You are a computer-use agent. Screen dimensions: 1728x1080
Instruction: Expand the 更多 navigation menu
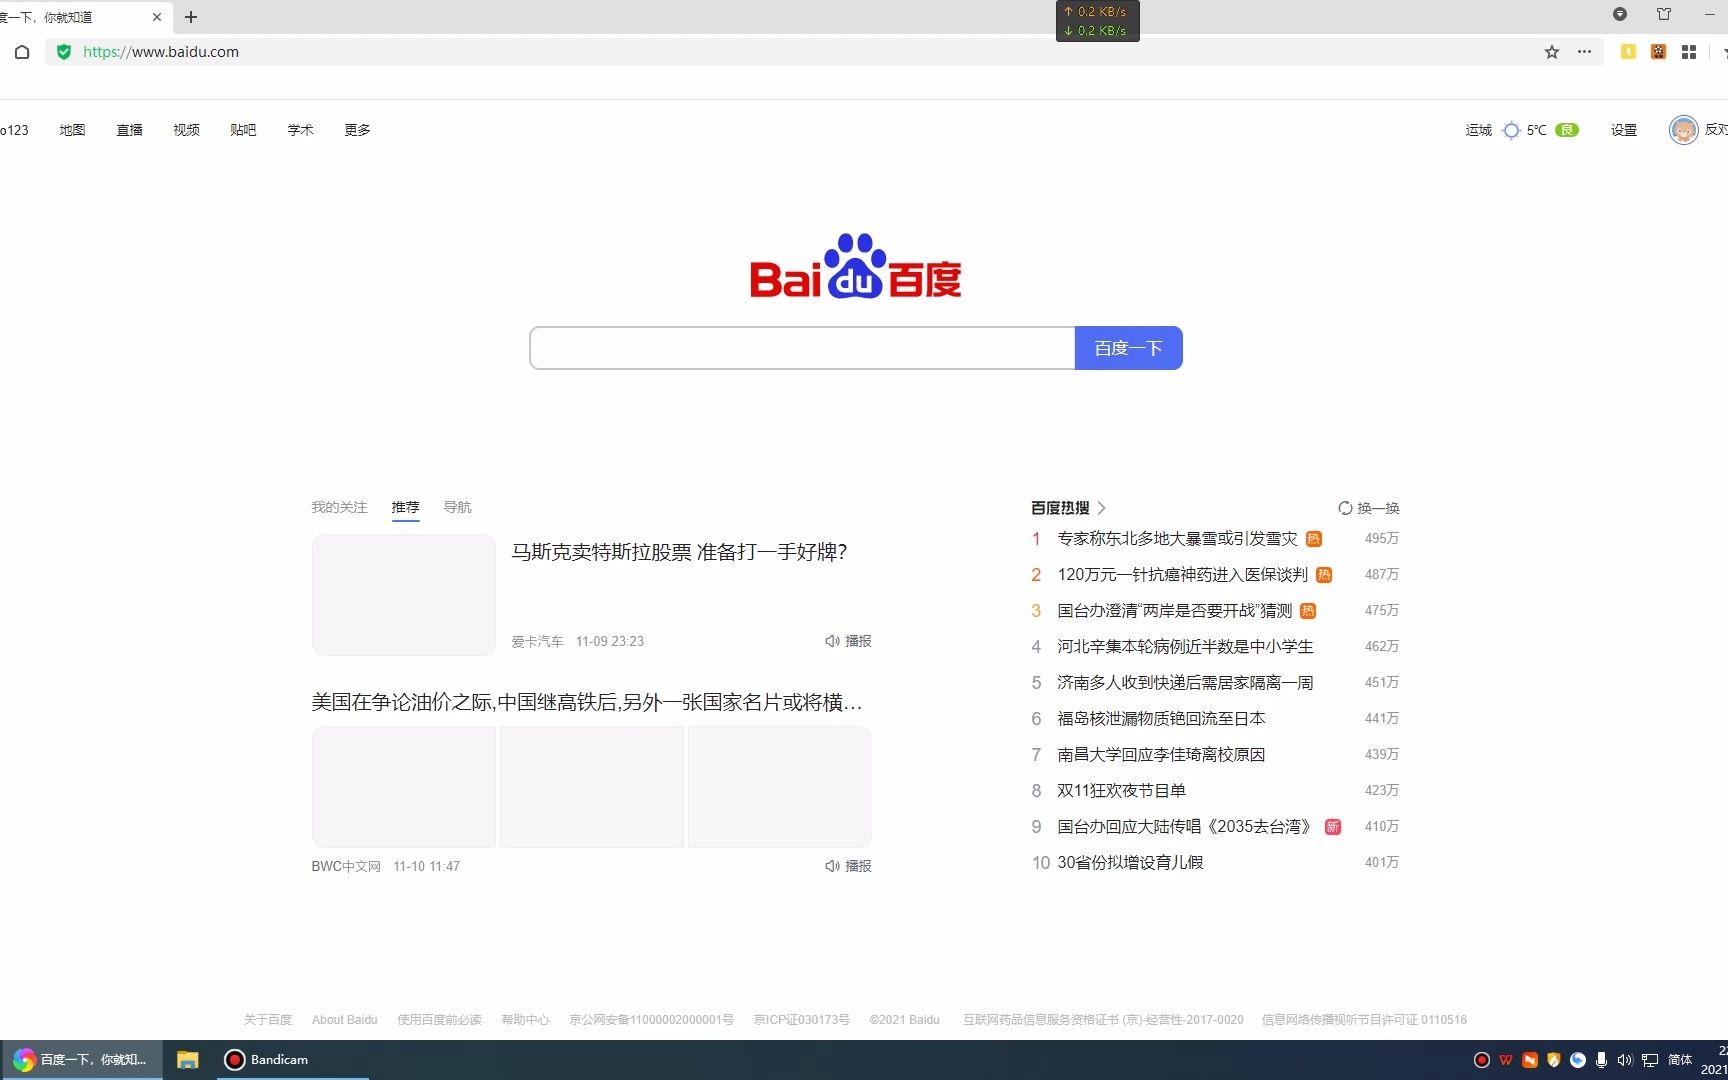(356, 130)
